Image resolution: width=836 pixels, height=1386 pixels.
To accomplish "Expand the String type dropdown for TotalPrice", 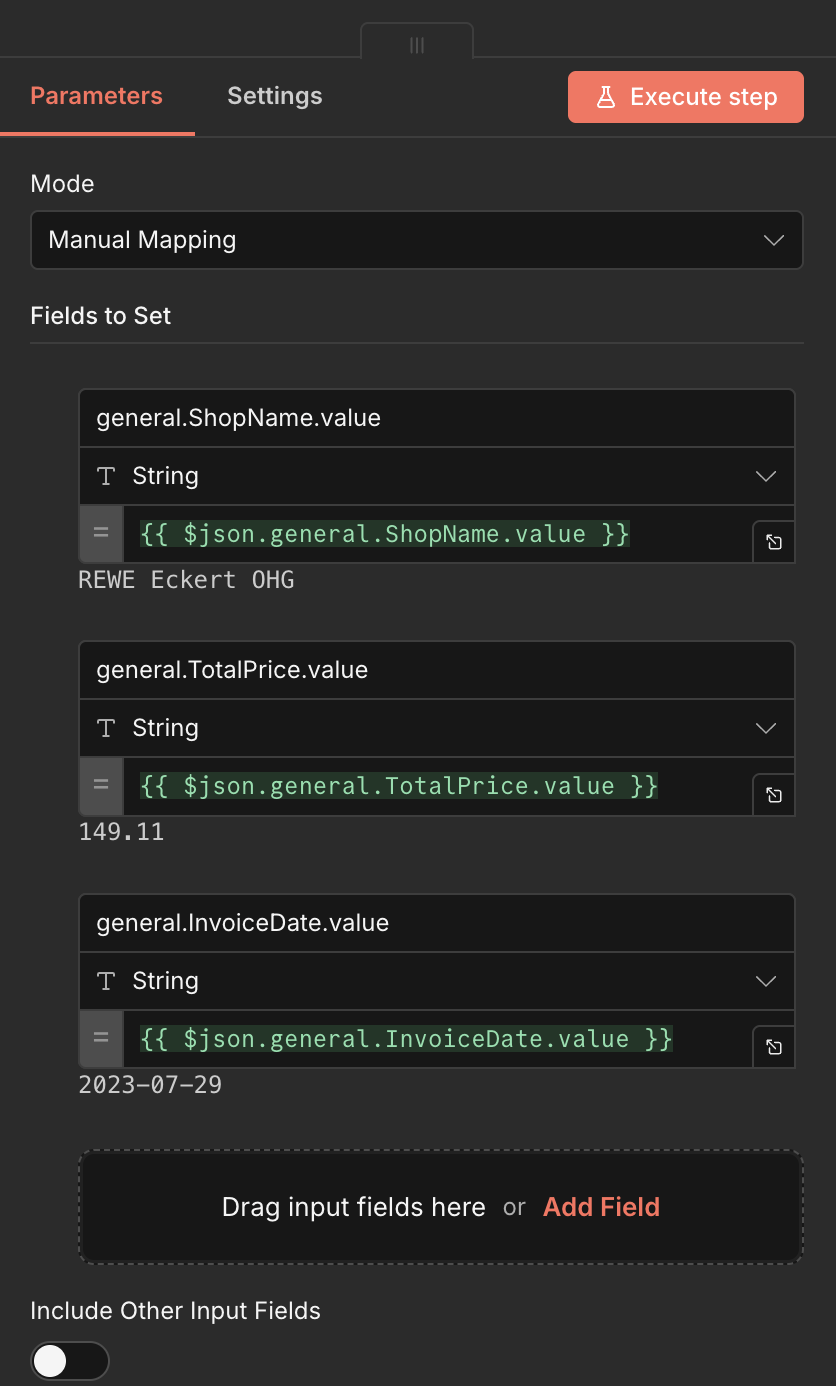I will point(766,728).
